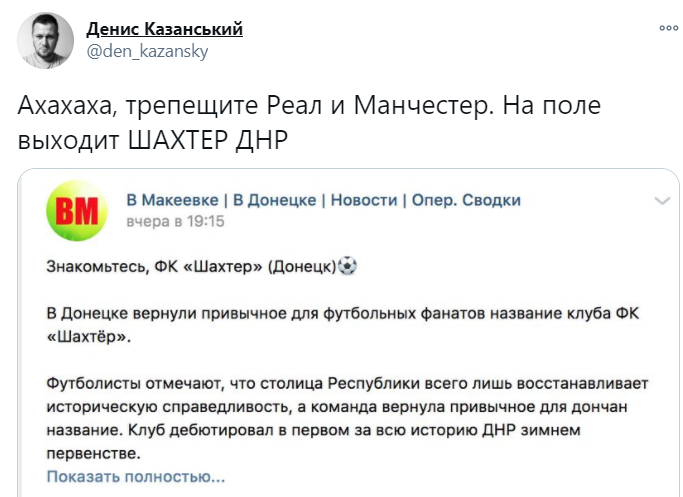Click the 'вчера в 19:15' post timestamp

[175, 221]
